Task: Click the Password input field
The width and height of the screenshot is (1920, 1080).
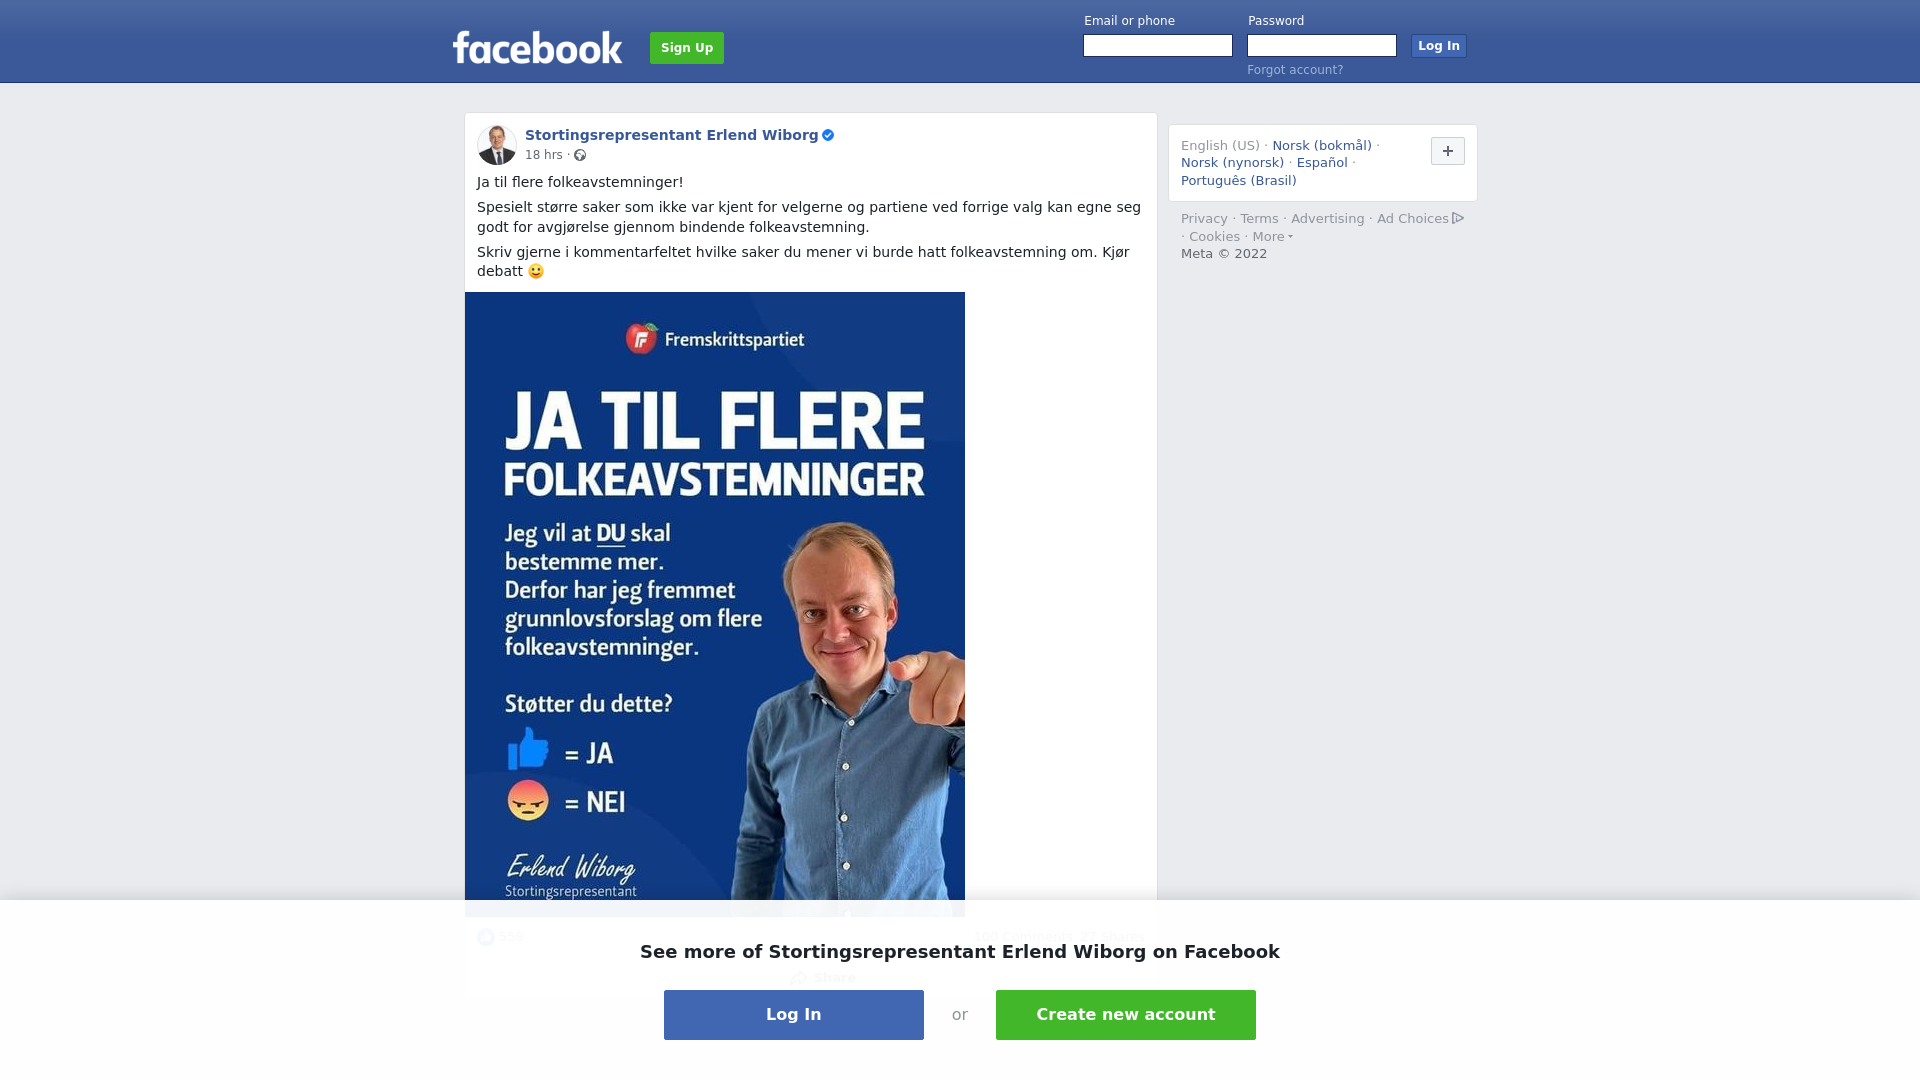Action: (x=1322, y=46)
